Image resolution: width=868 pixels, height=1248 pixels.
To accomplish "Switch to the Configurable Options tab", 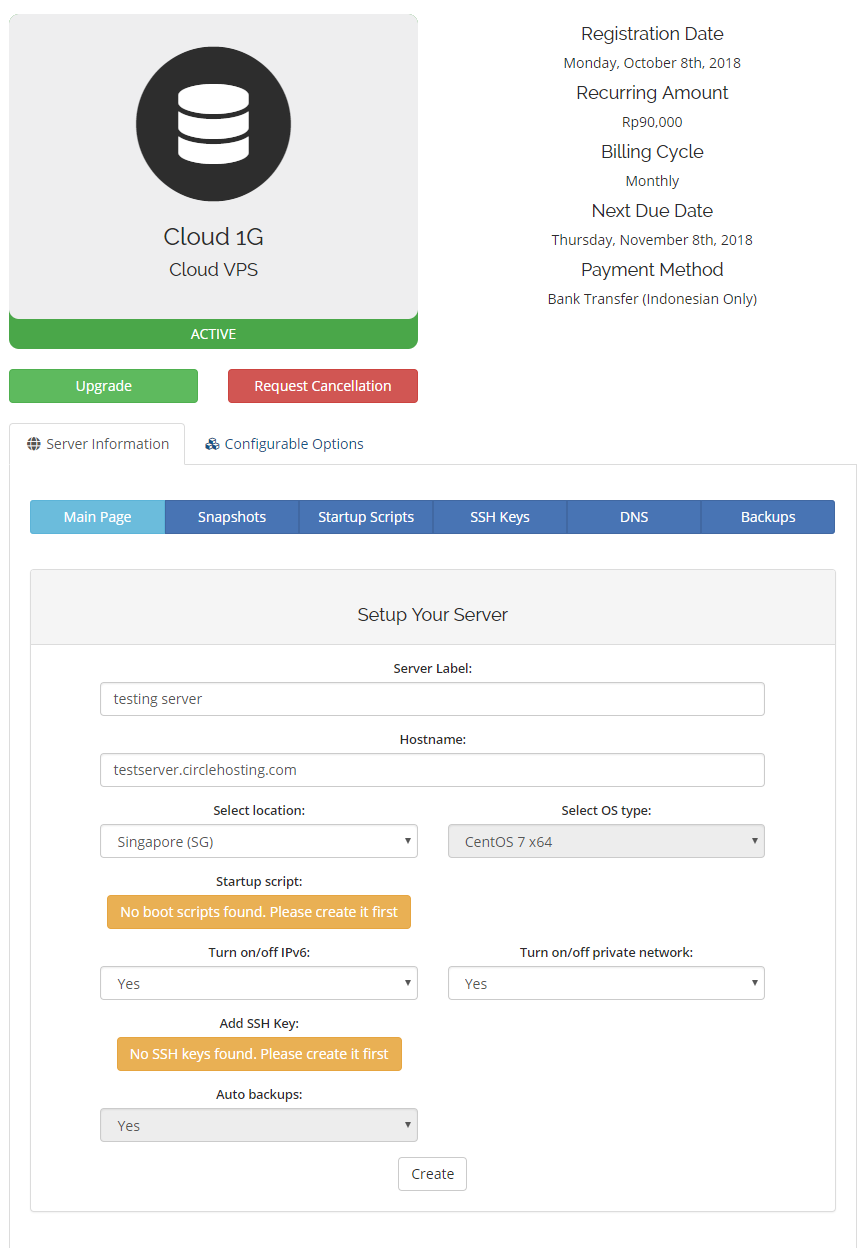I will coord(284,444).
